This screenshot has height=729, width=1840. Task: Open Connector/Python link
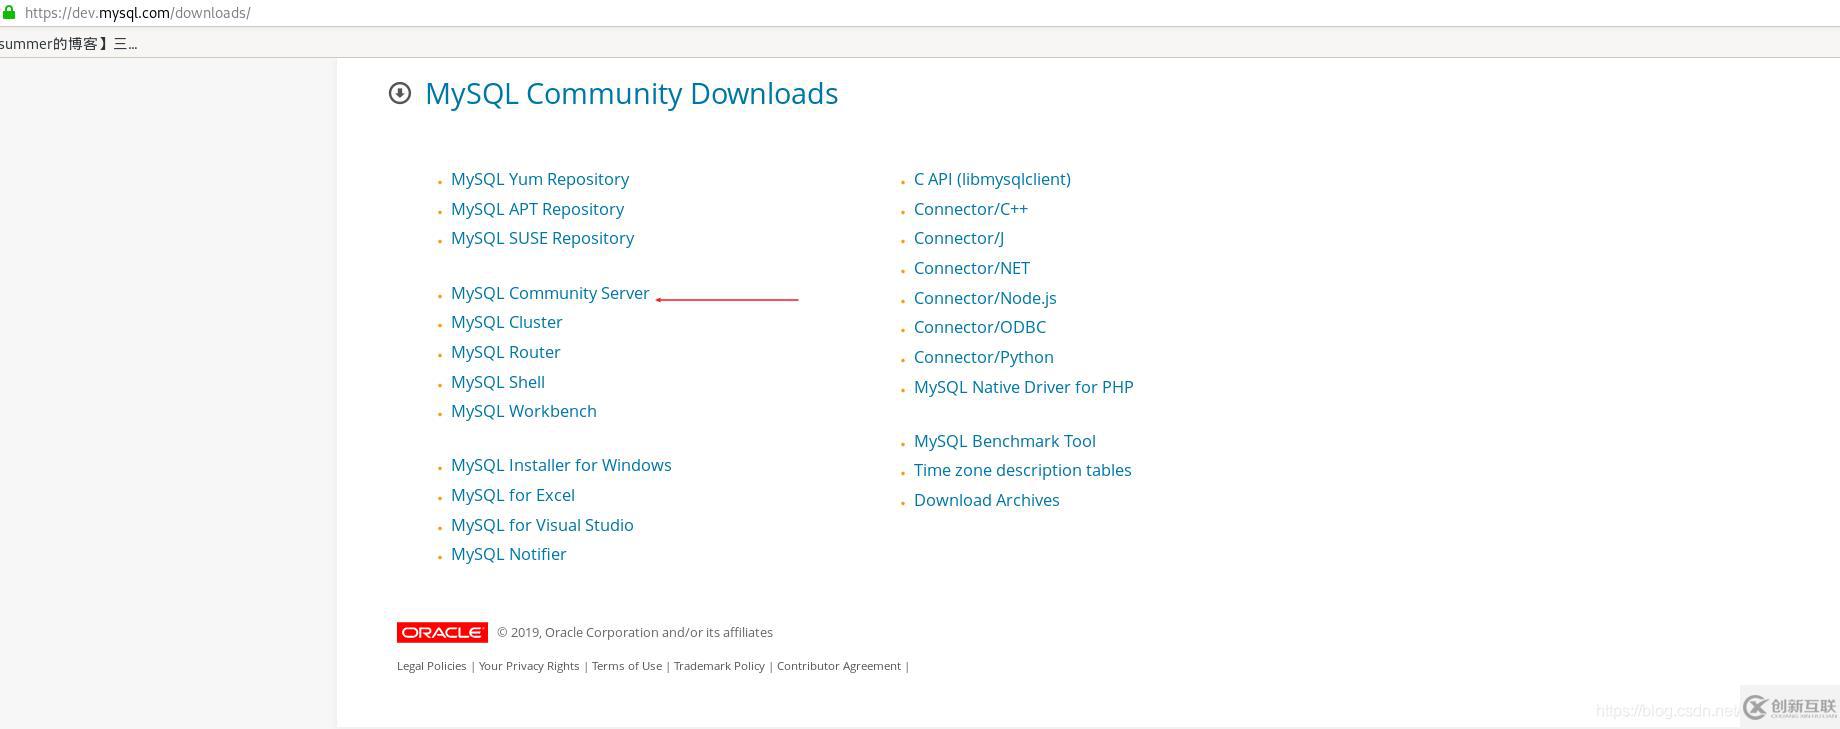click(984, 357)
